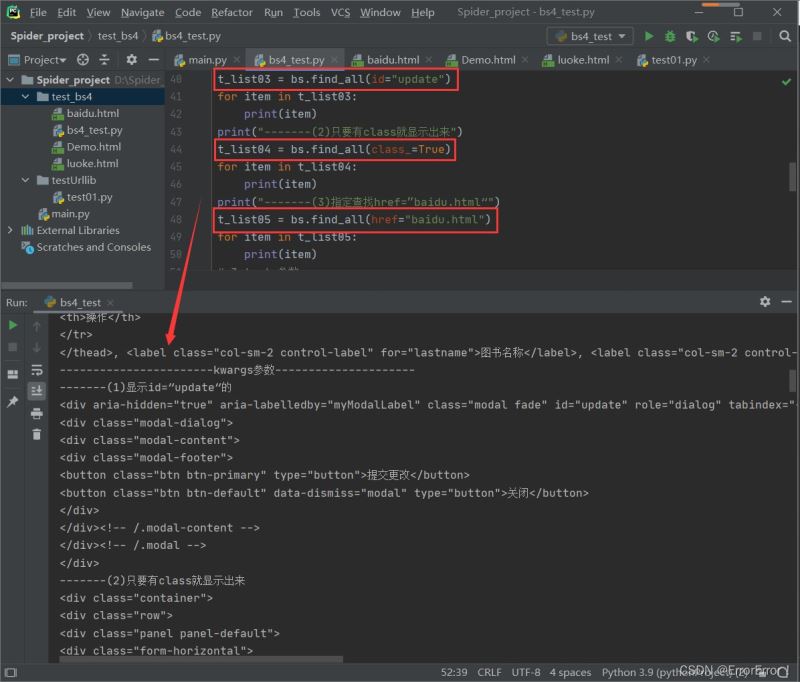Screen dimensions: 800x682
Task: Open luoke.html in project tree
Action: (92, 164)
